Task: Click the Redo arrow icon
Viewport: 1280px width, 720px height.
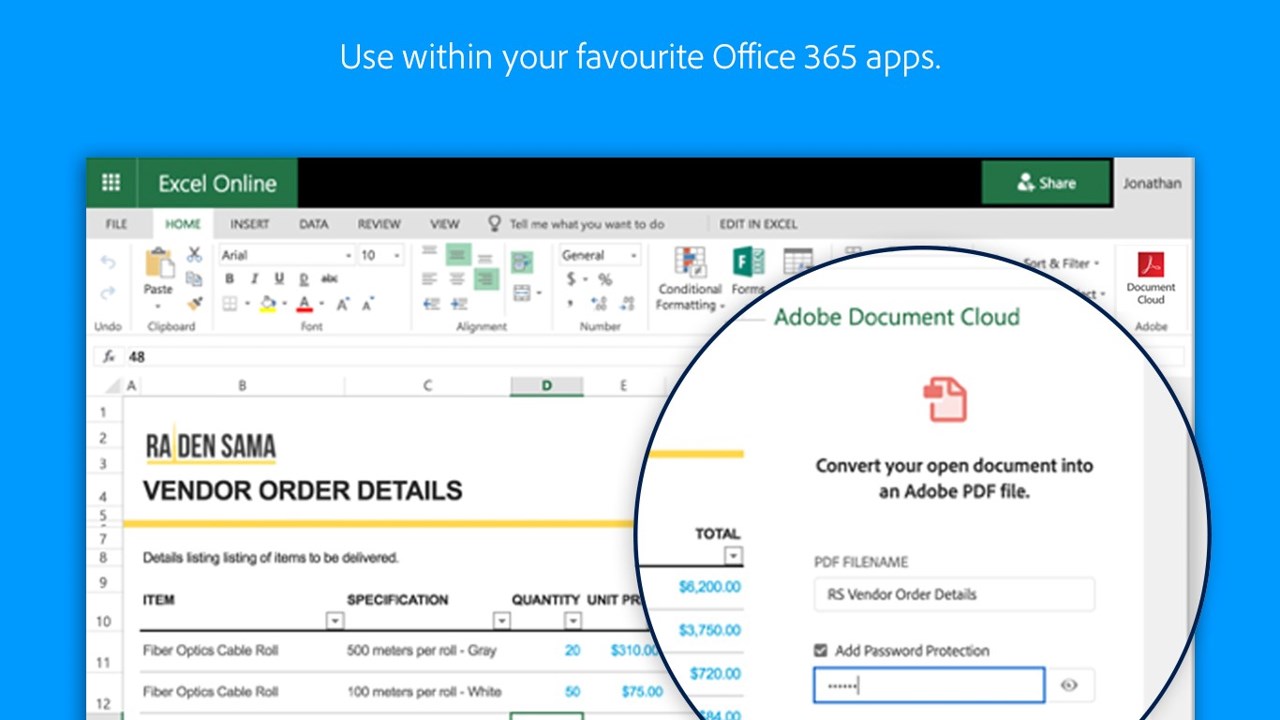Action: pos(108,292)
